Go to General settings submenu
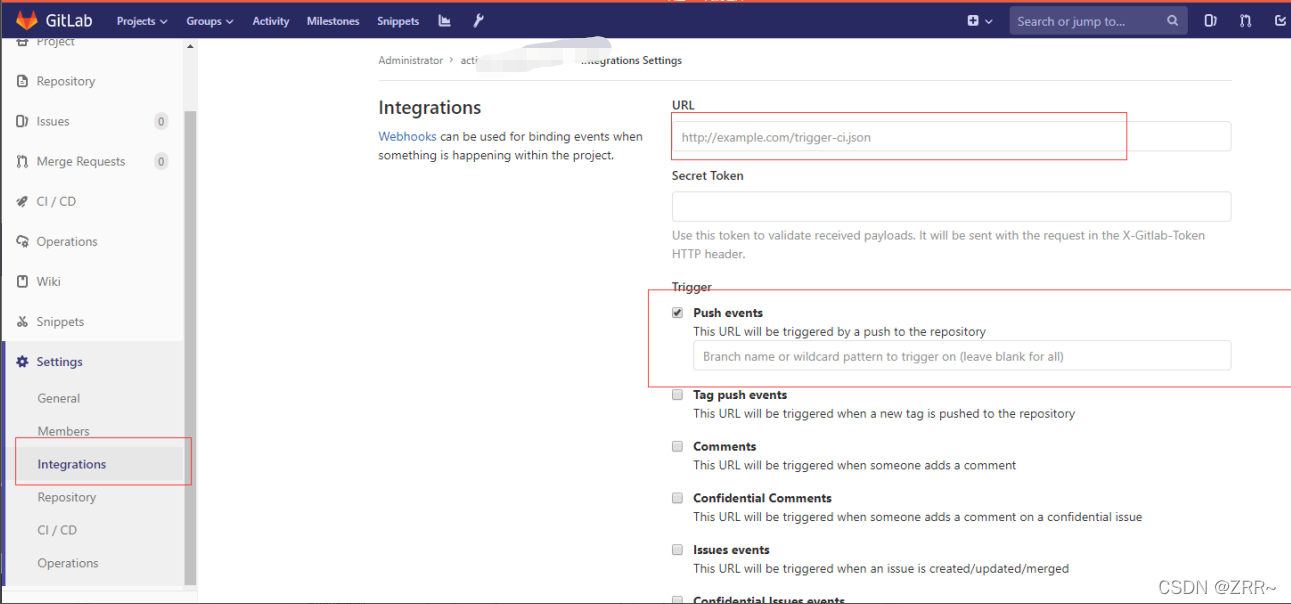Viewport: 1291px width, 604px height. 59,398
